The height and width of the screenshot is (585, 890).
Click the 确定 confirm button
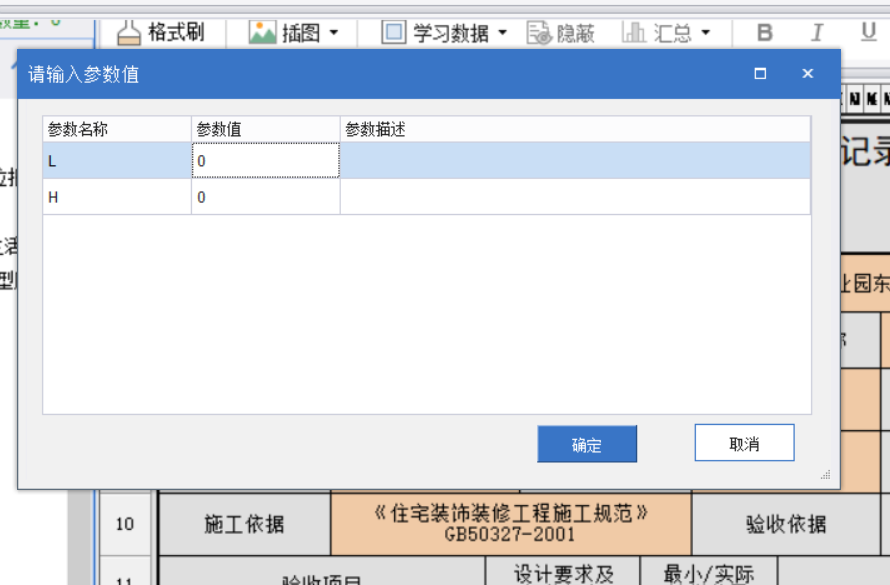[x=587, y=444]
